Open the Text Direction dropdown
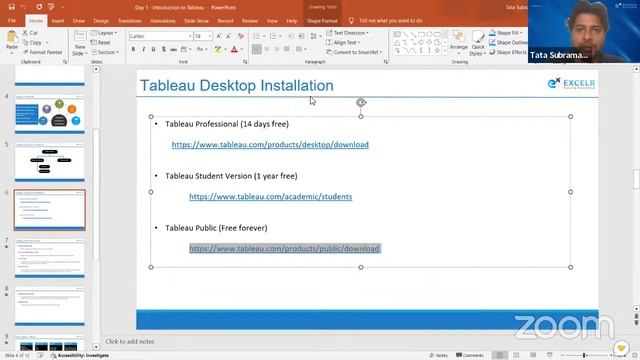 point(347,33)
